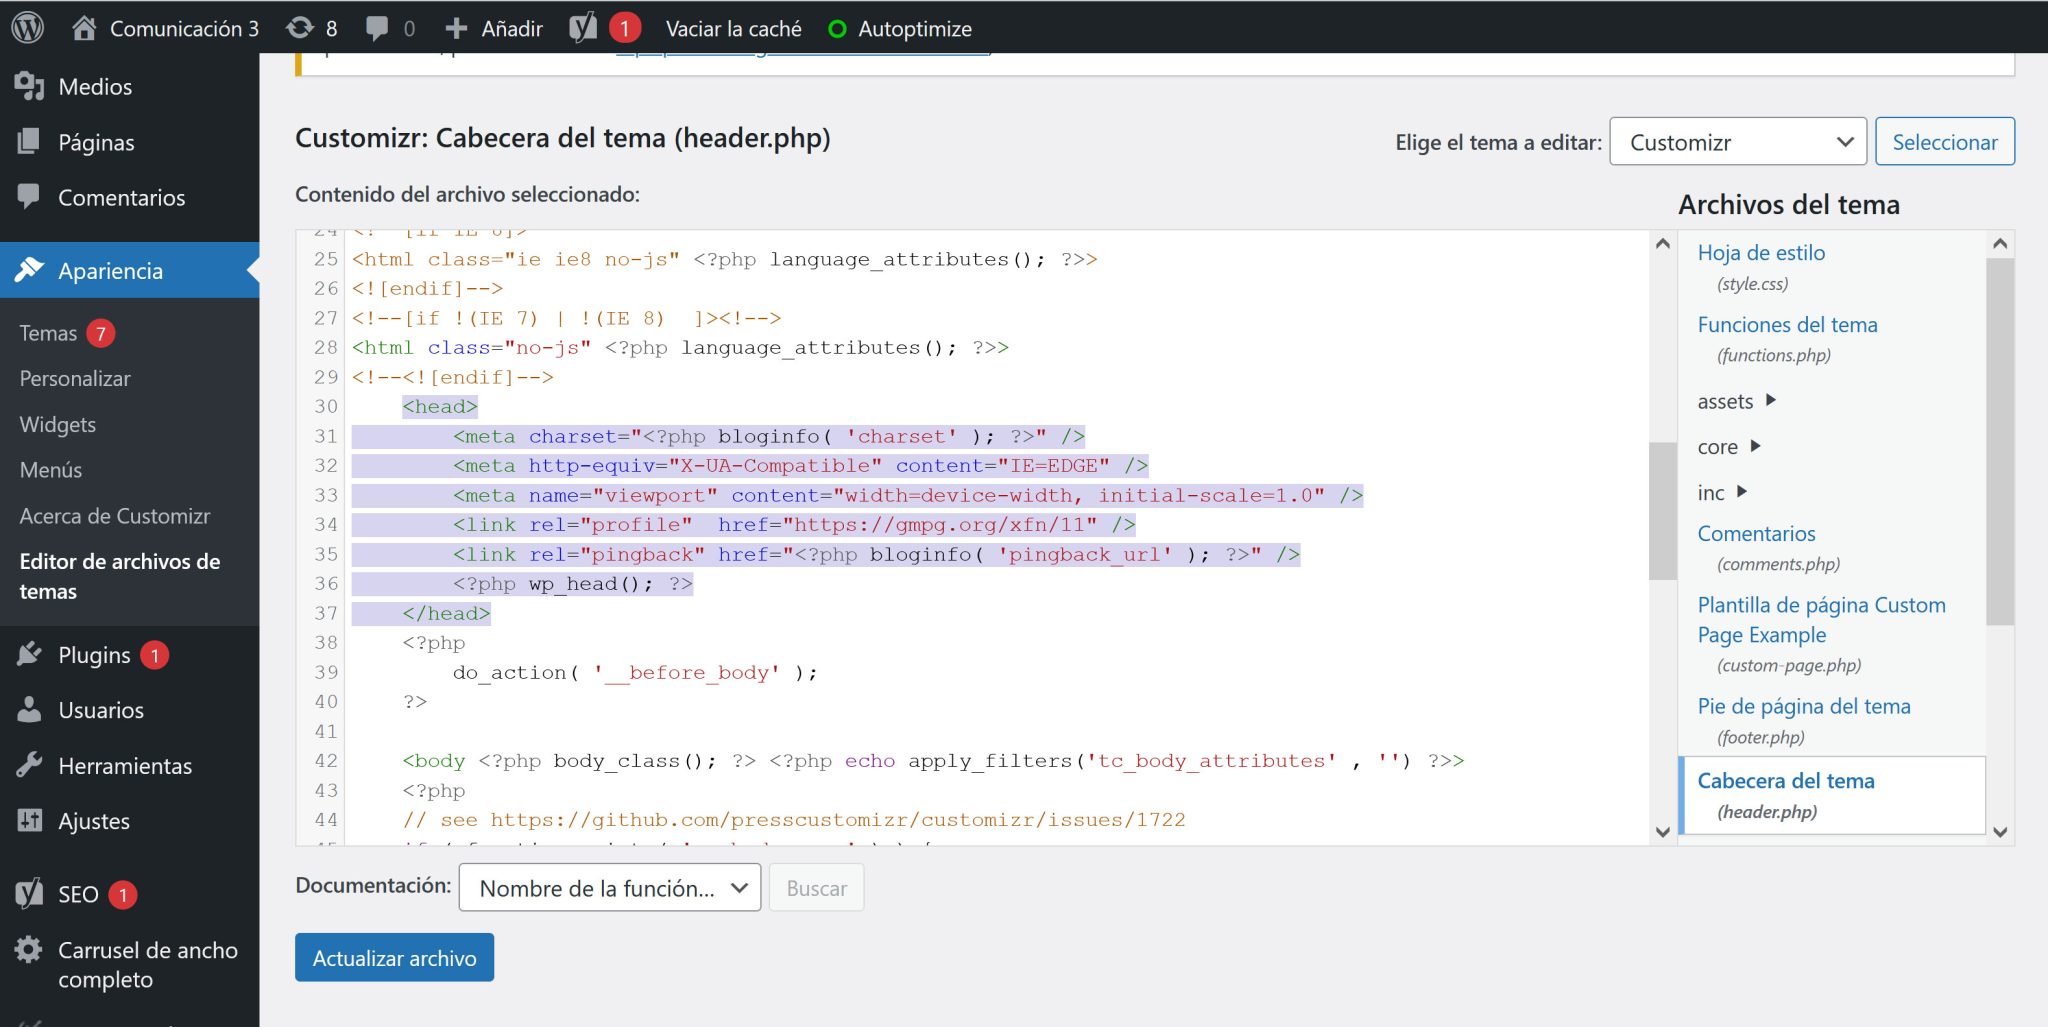Open comments bubble icon in admin bar
The height and width of the screenshot is (1027, 2048).
[377, 28]
